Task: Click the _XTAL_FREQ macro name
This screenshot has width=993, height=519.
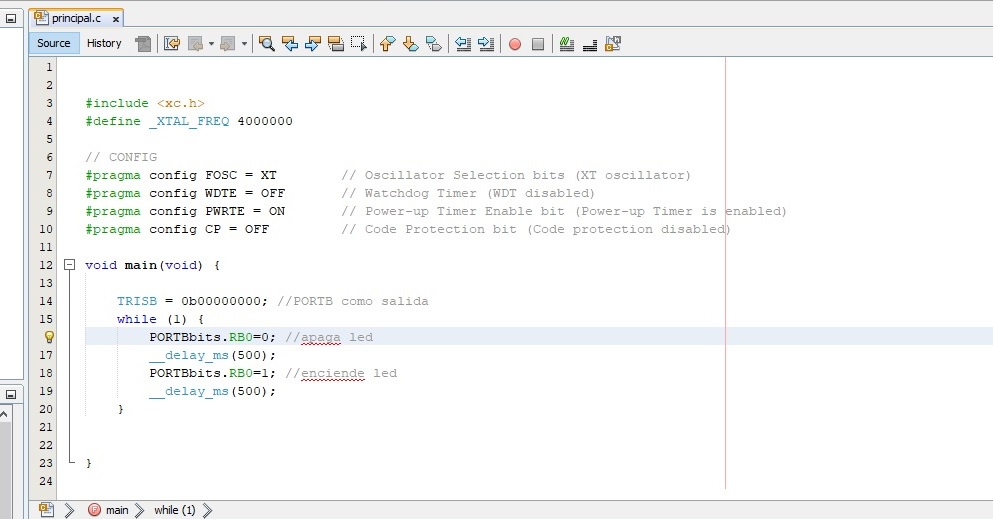Action: click(189, 121)
